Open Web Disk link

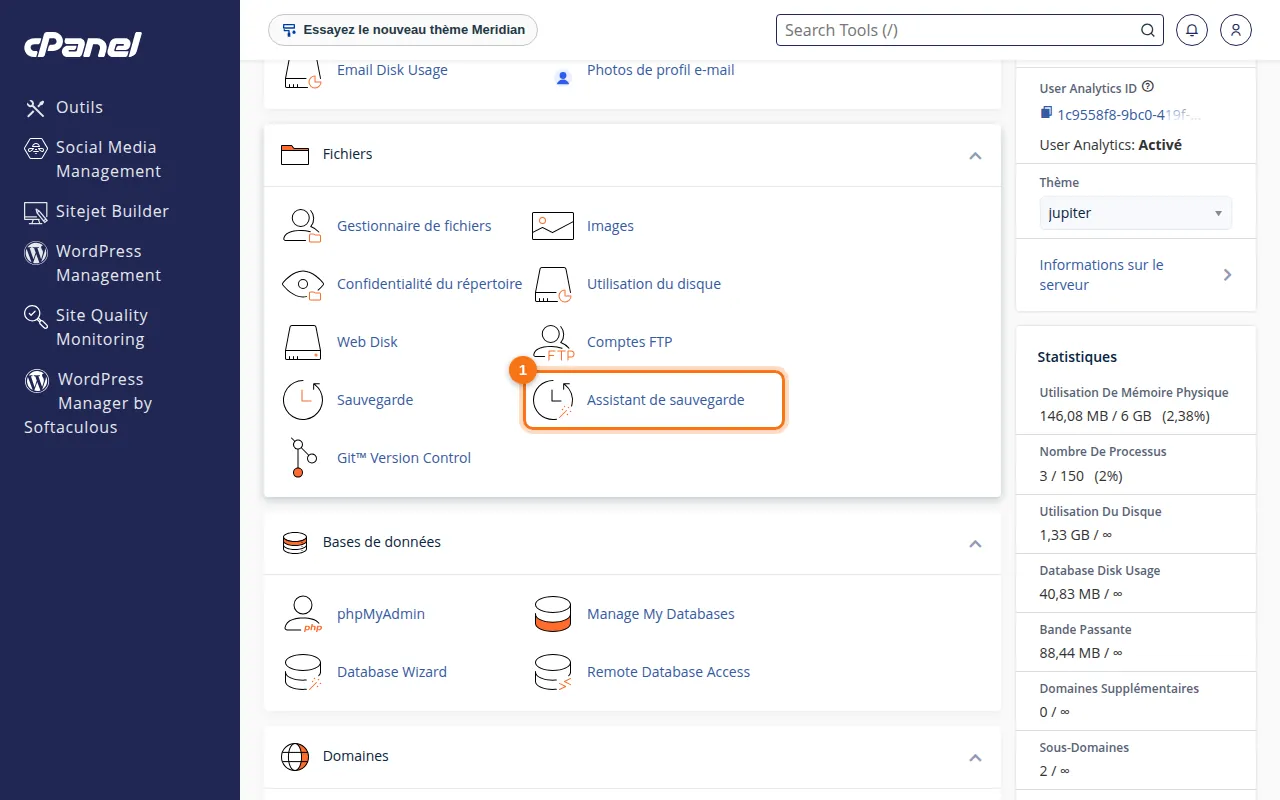(x=367, y=342)
